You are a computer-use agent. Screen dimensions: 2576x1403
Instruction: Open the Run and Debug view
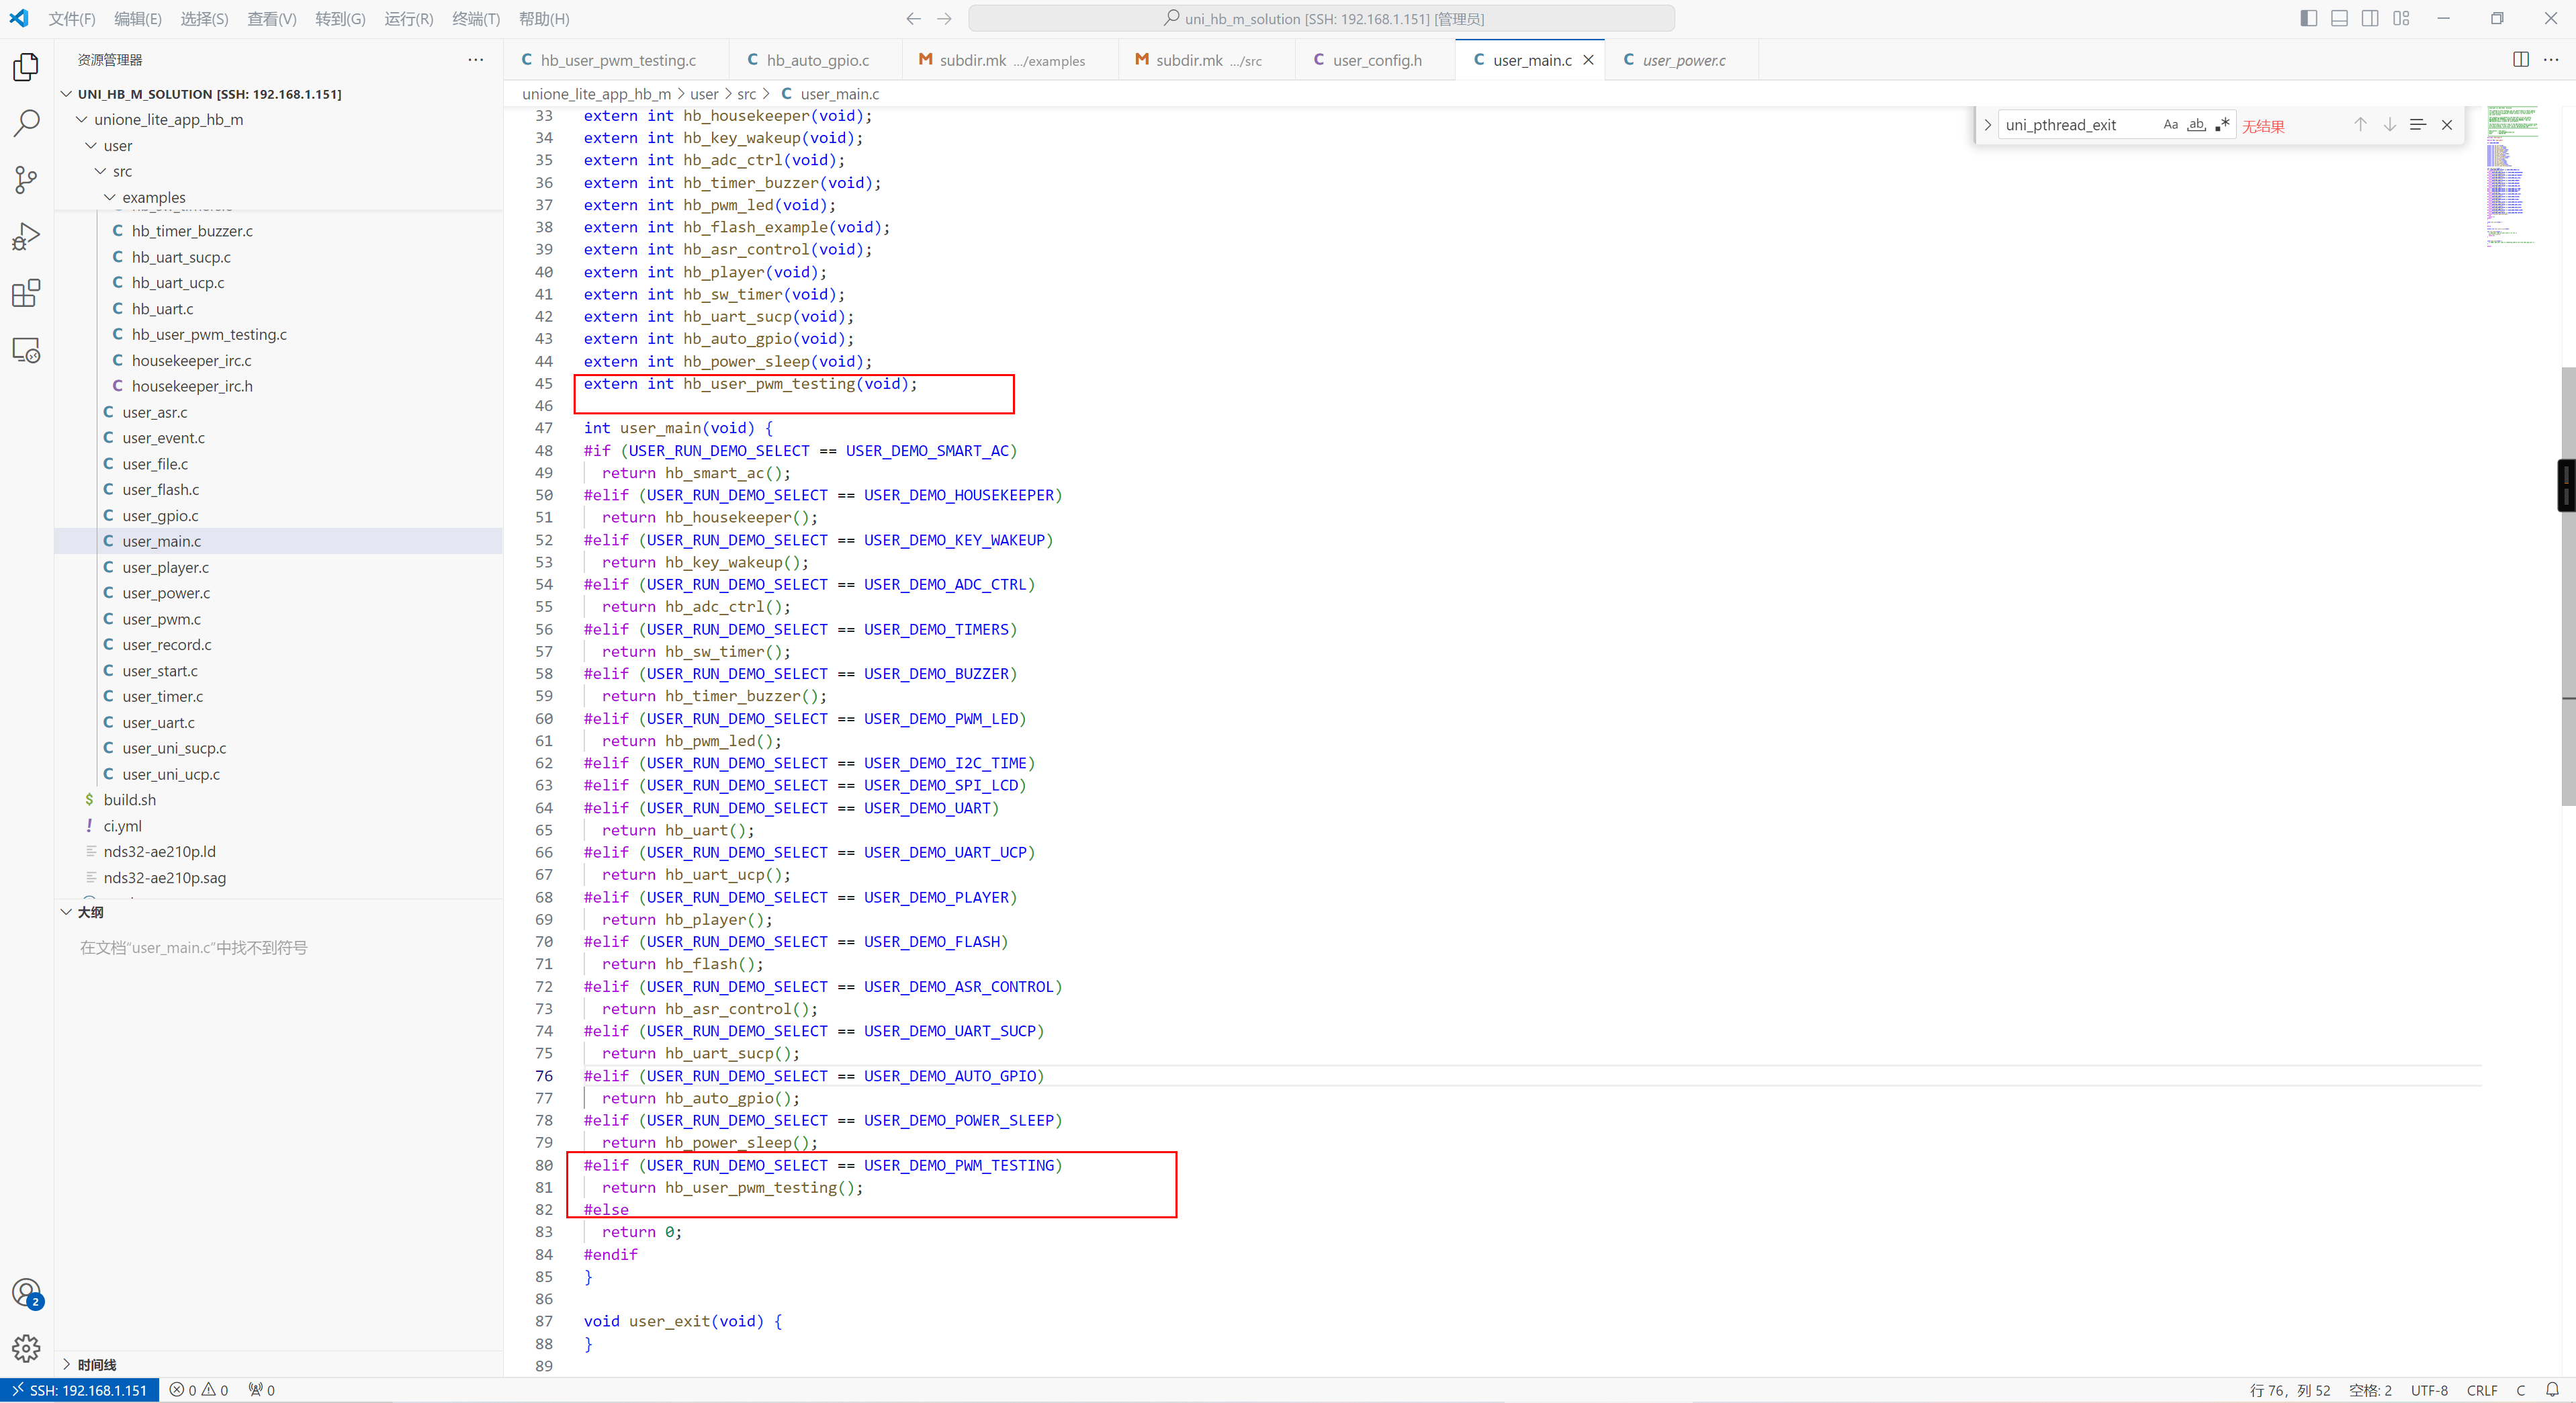[26, 237]
